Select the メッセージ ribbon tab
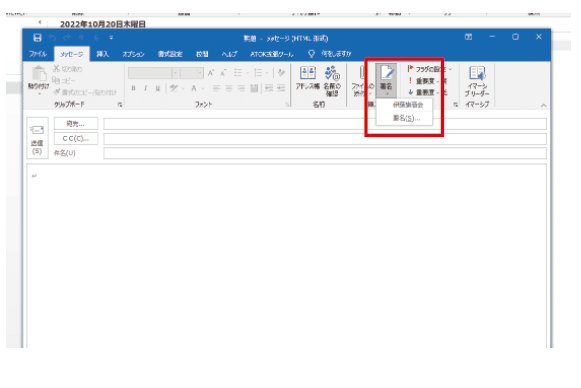 72,54
